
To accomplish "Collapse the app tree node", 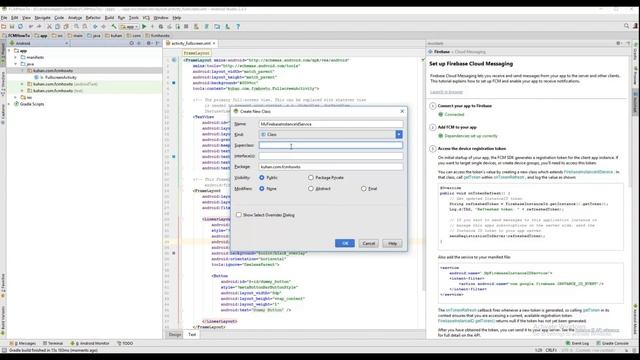I will 10,51.
